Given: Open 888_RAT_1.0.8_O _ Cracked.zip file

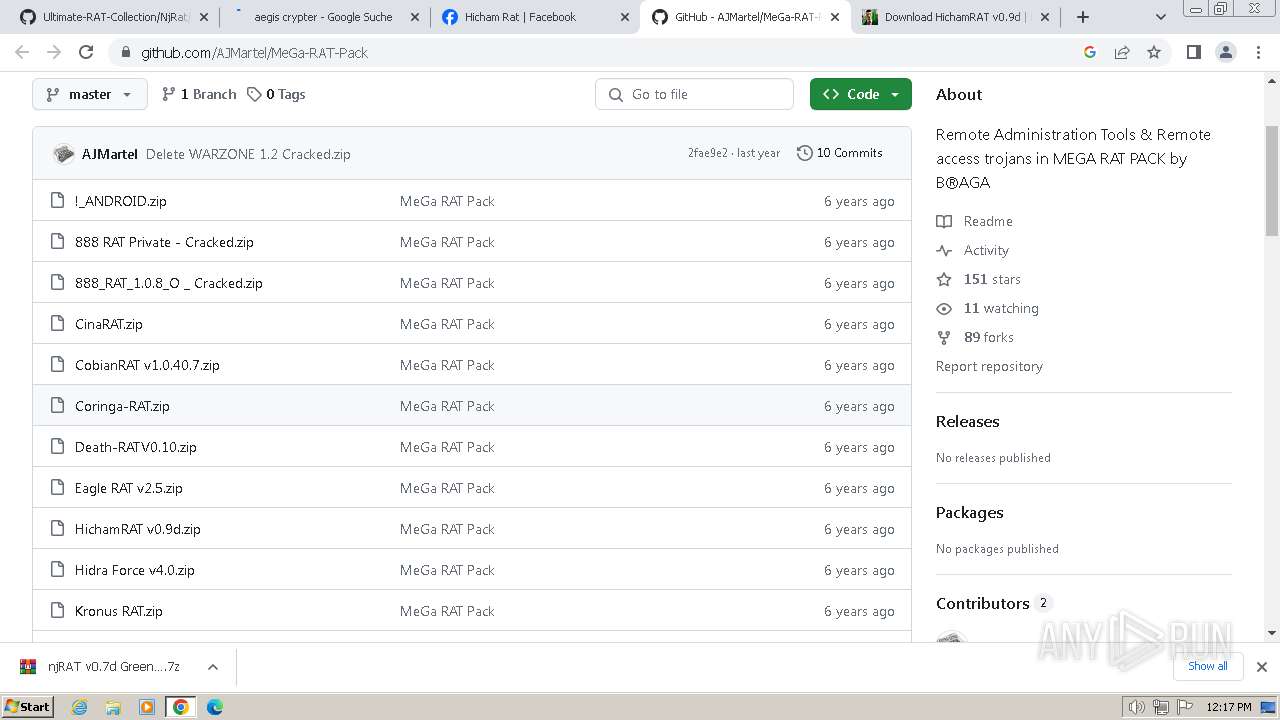Looking at the screenshot, I should click(x=169, y=283).
